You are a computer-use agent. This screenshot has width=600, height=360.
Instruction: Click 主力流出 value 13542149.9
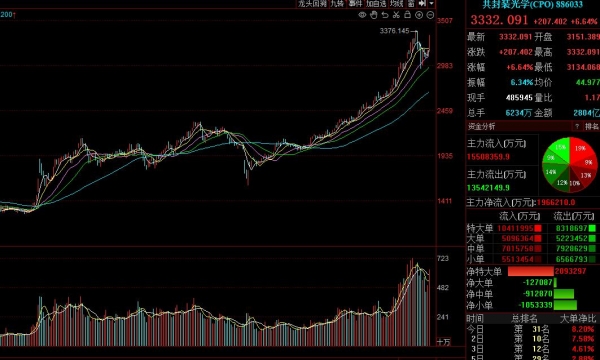[488, 187]
